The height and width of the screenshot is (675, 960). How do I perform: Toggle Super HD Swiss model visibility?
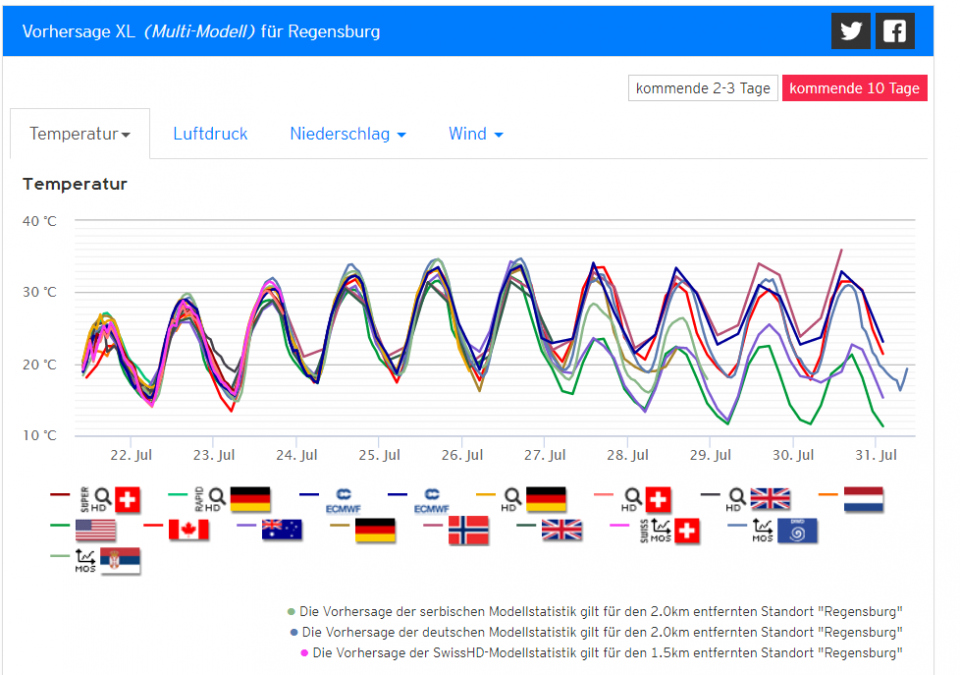click(x=126, y=499)
